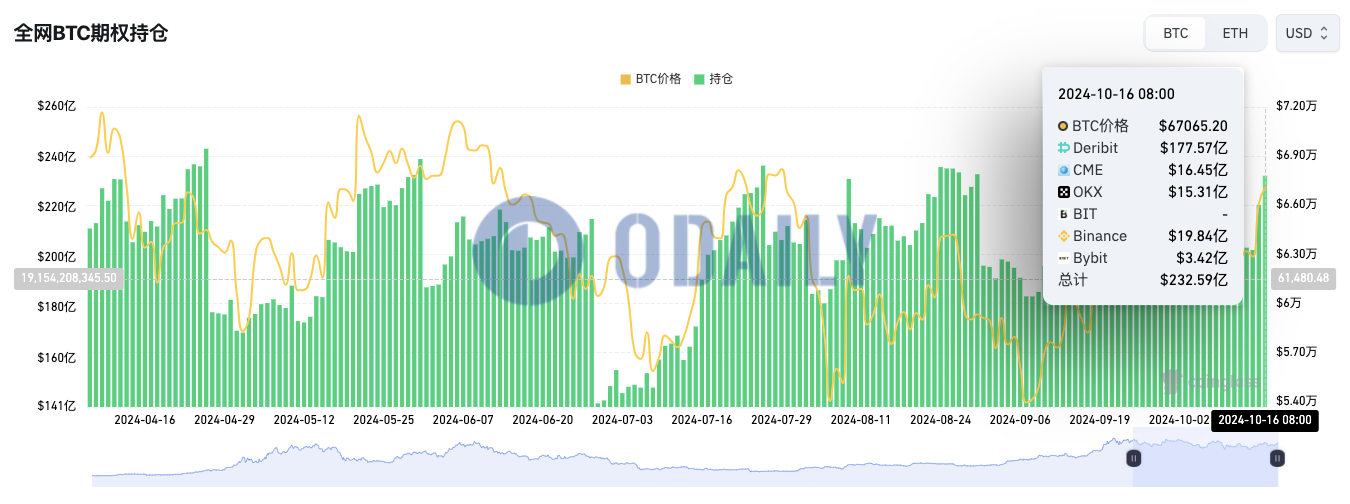The width and height of the screenshot is (1350, 504).
Task: Click the x-axis highlighted label 2024-10-16 08:00
Action: coord(1265,421)
